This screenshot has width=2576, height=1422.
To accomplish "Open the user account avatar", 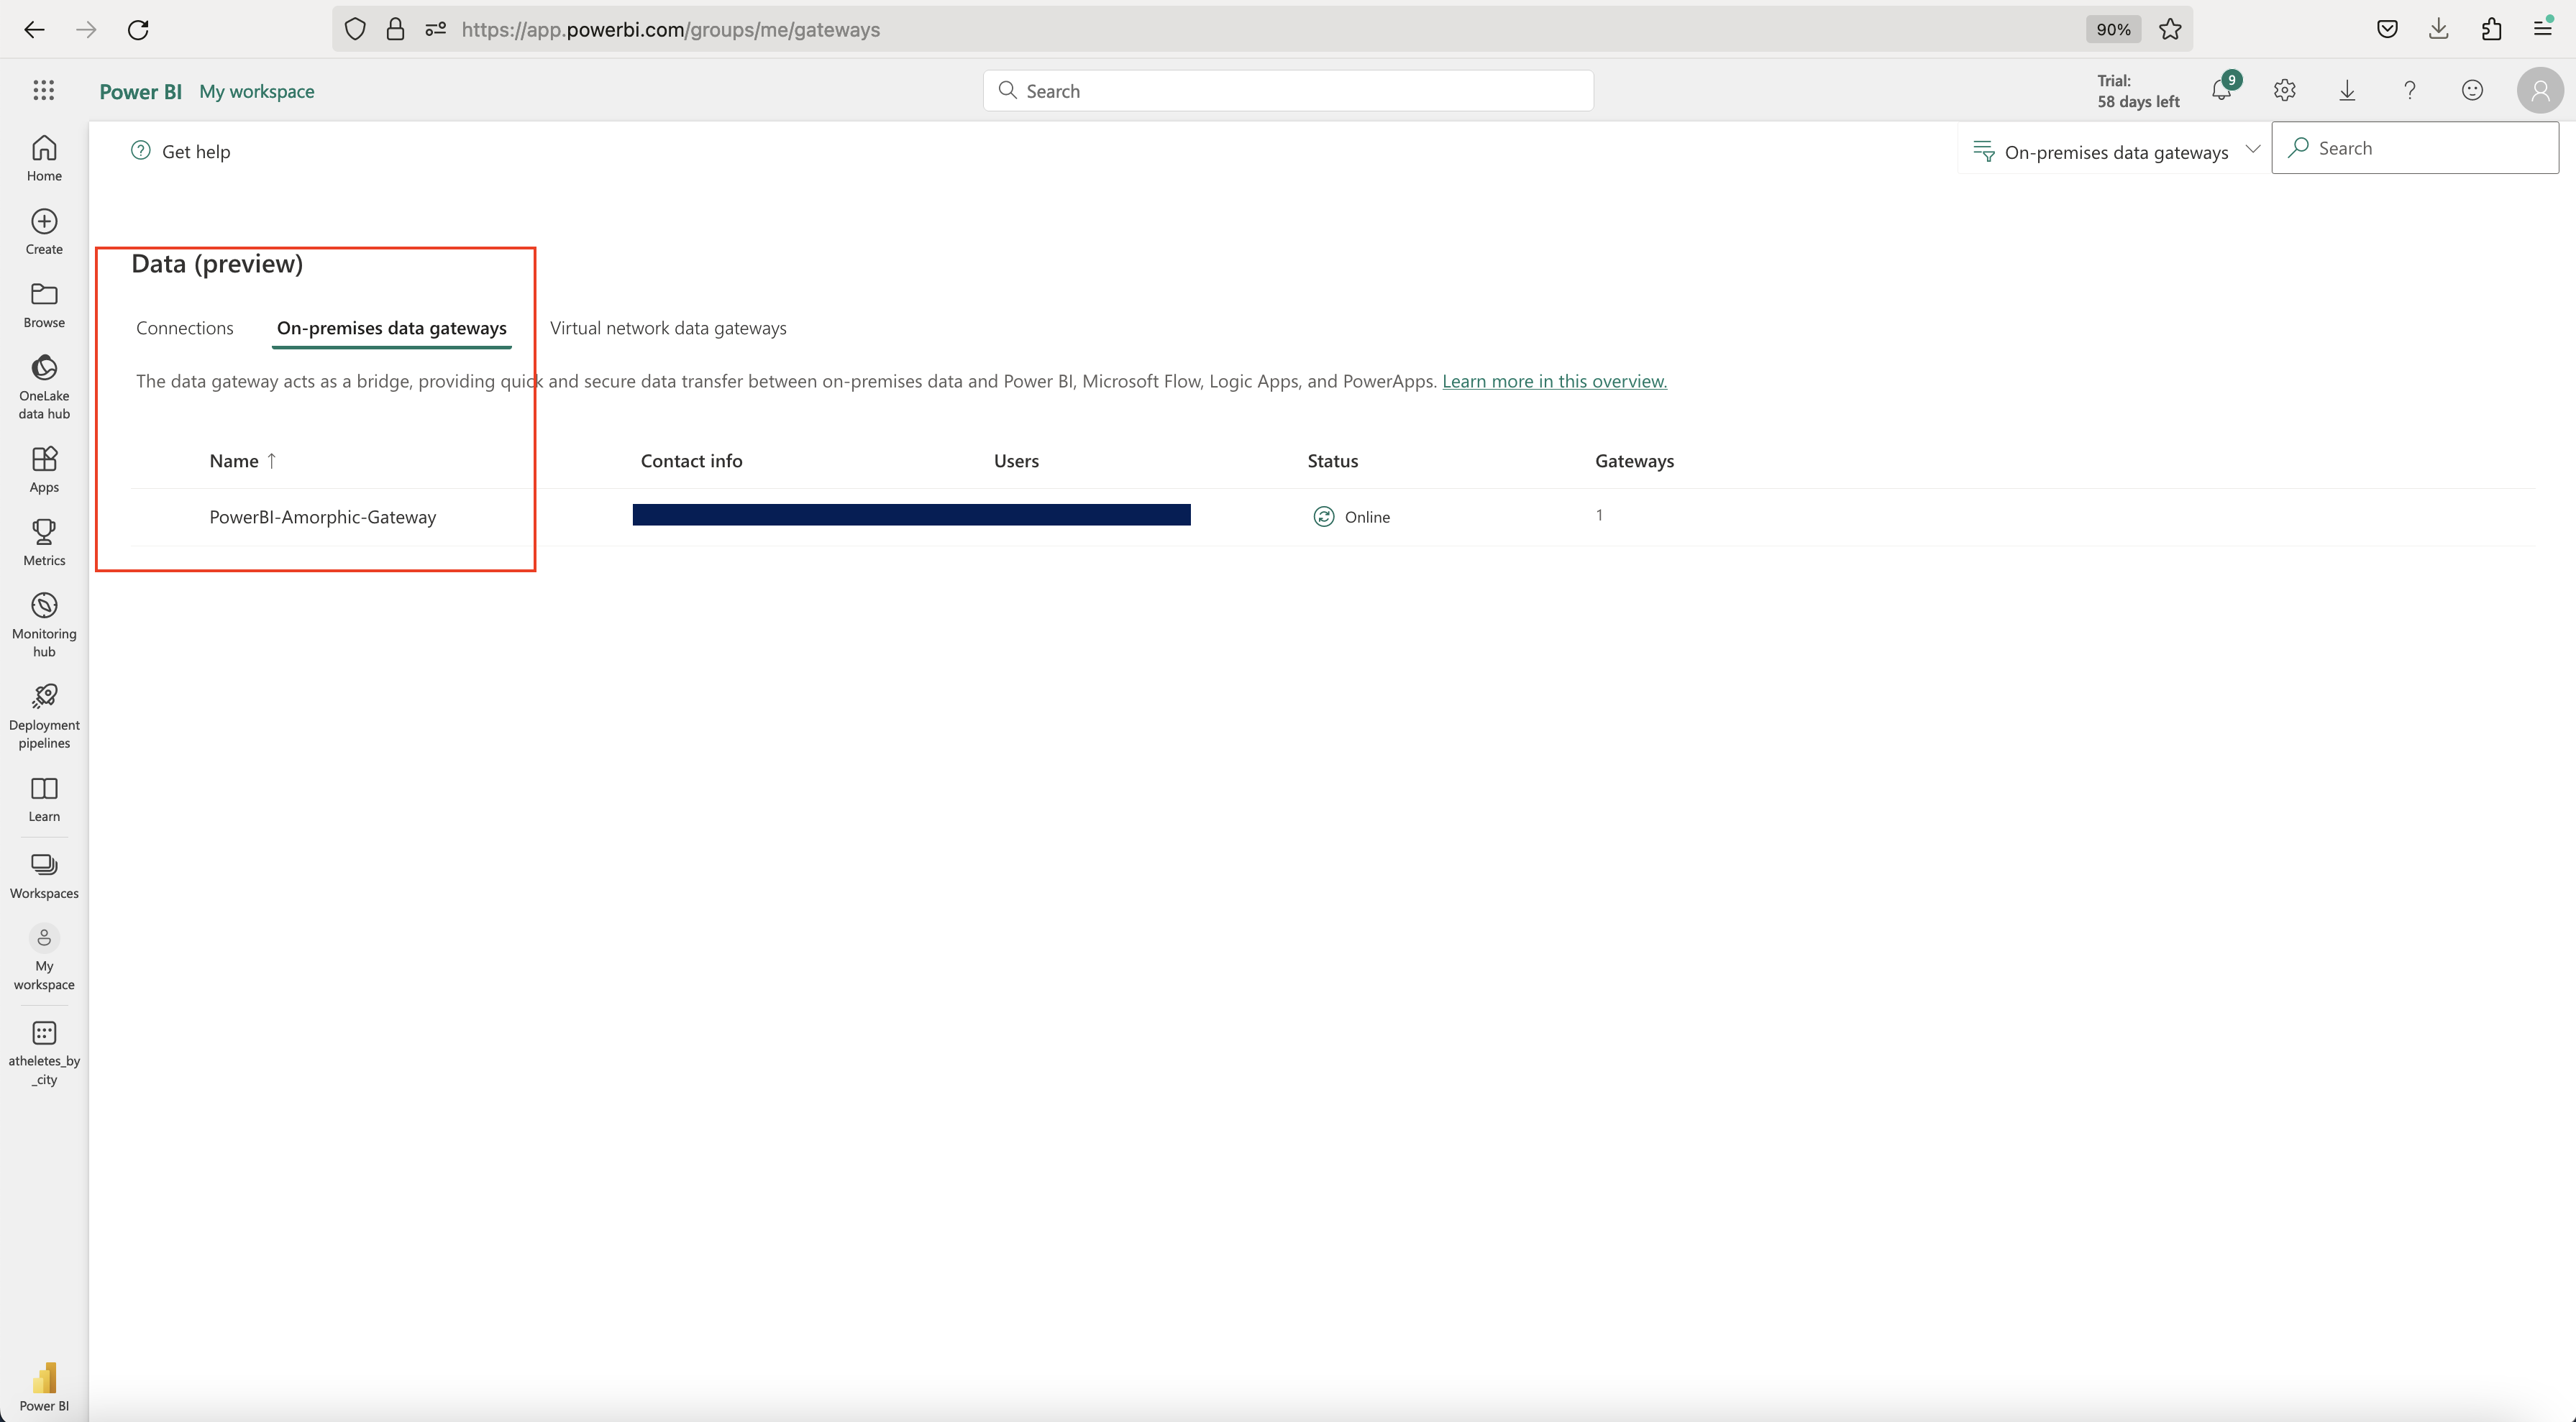I will [x=2540, y=91].
